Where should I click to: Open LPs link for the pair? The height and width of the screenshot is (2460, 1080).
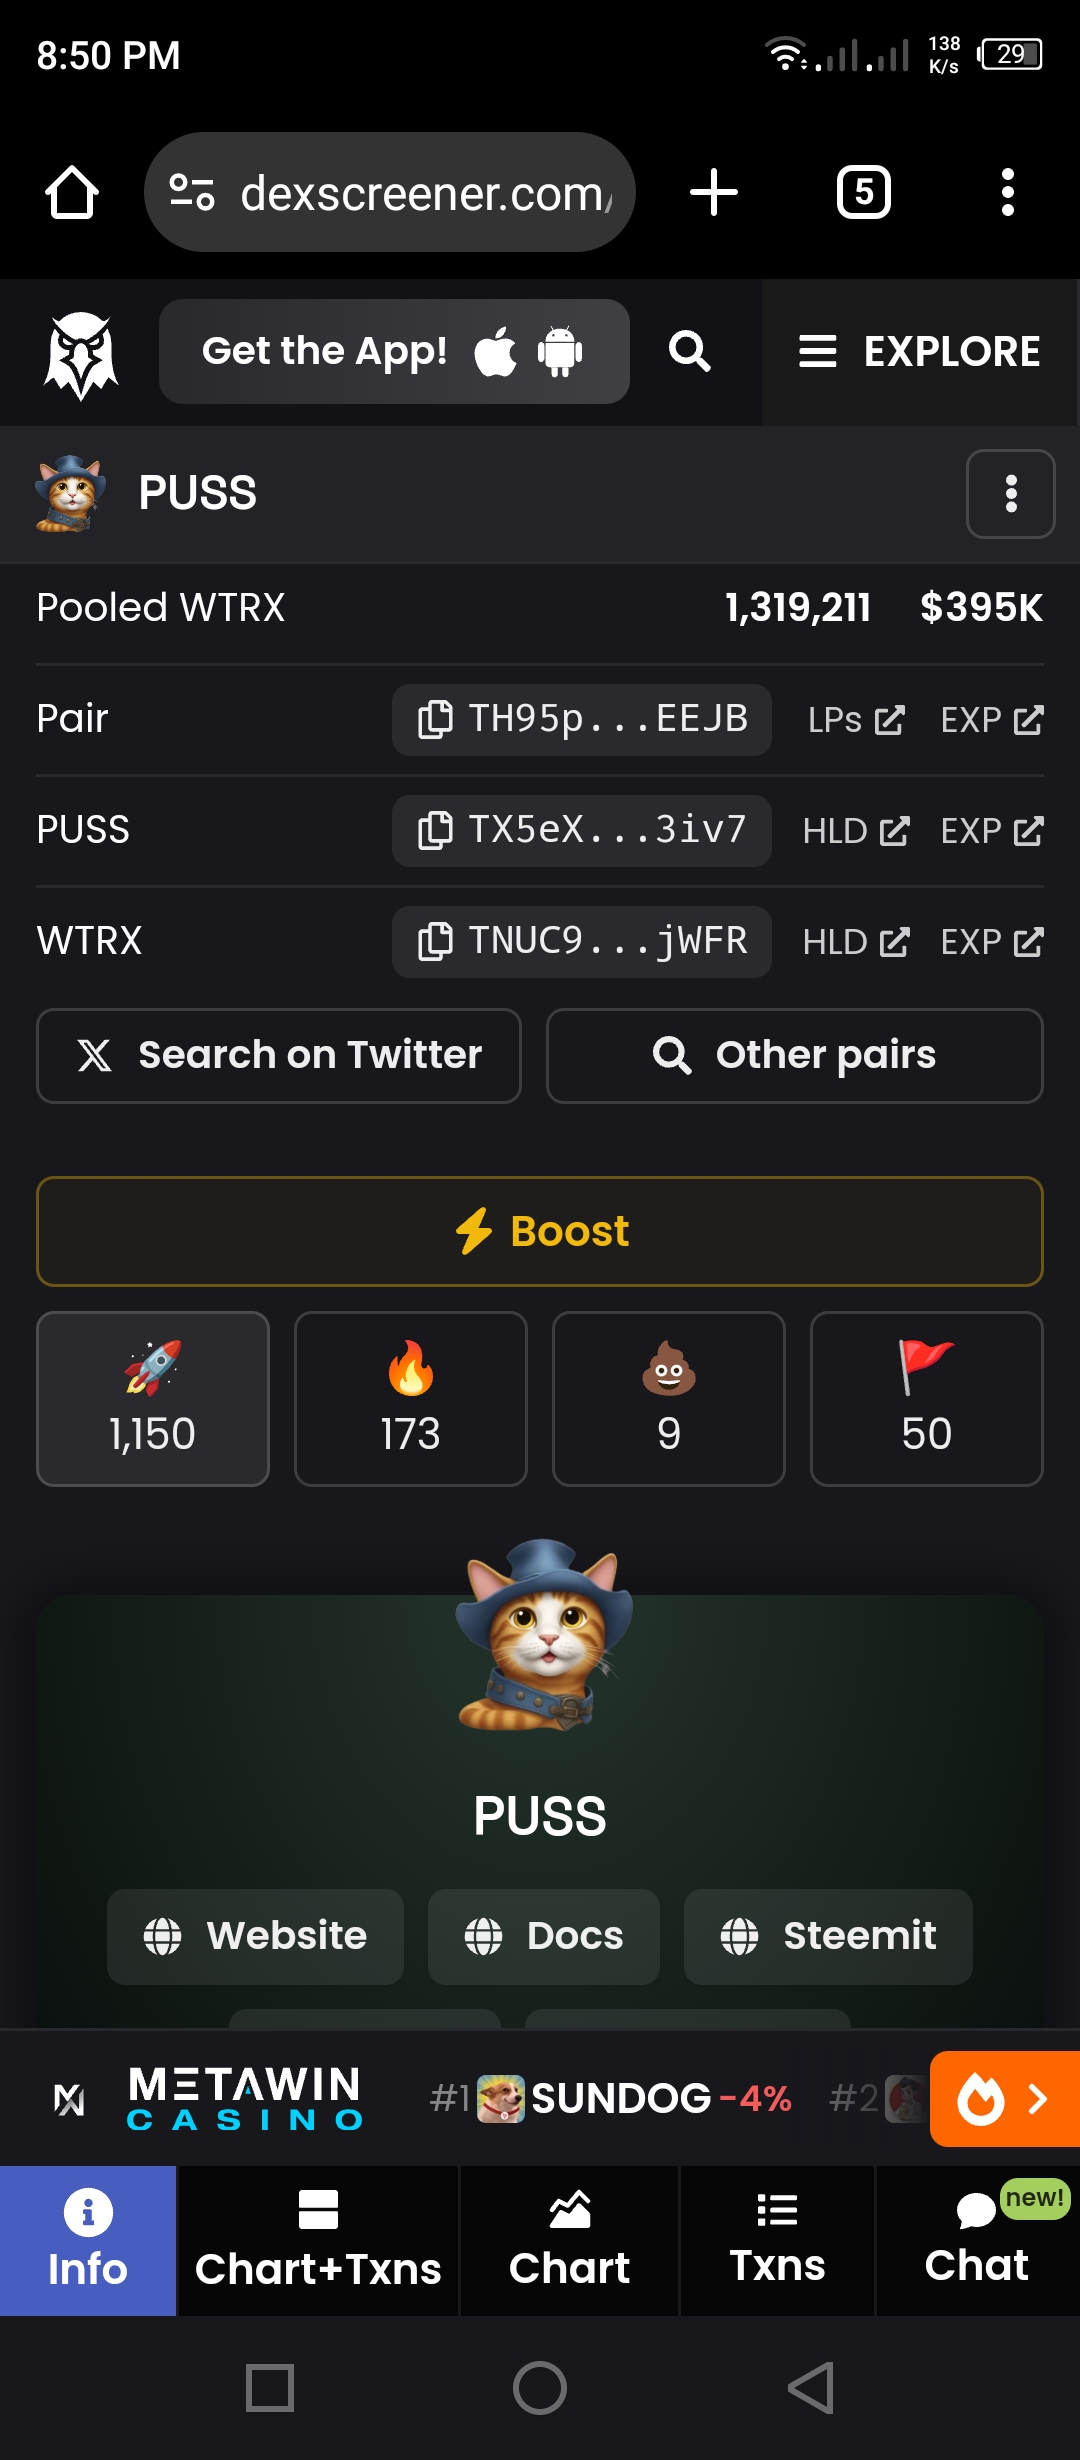[856, 720]
